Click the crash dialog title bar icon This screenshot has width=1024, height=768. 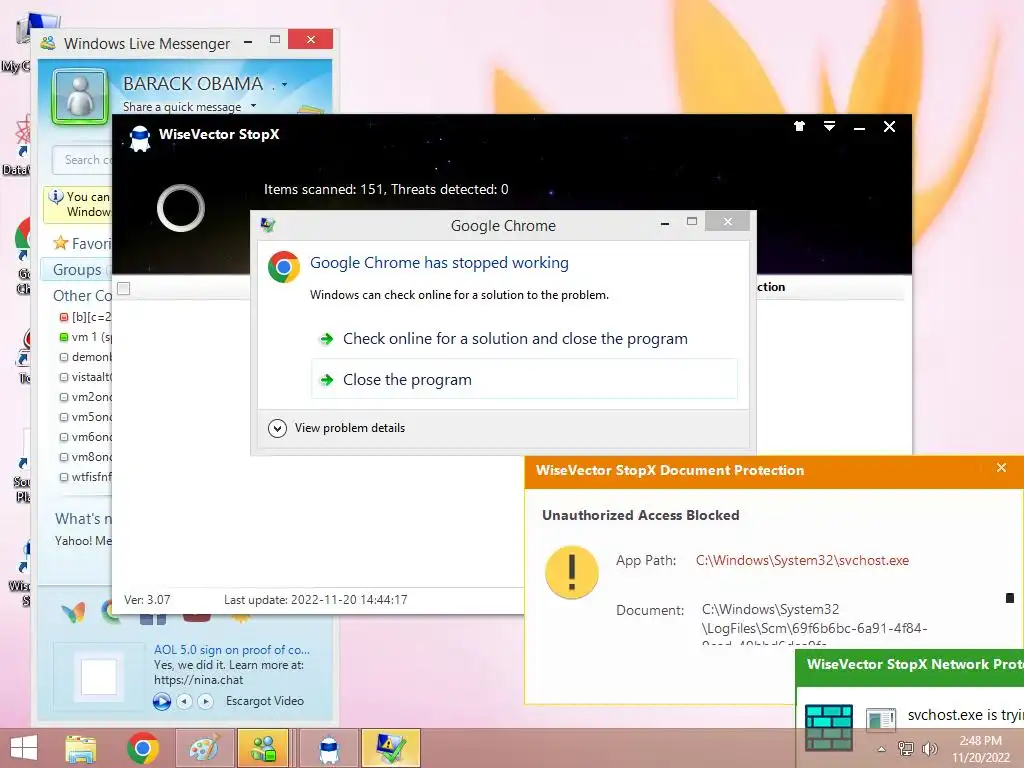tap(268, 225)
